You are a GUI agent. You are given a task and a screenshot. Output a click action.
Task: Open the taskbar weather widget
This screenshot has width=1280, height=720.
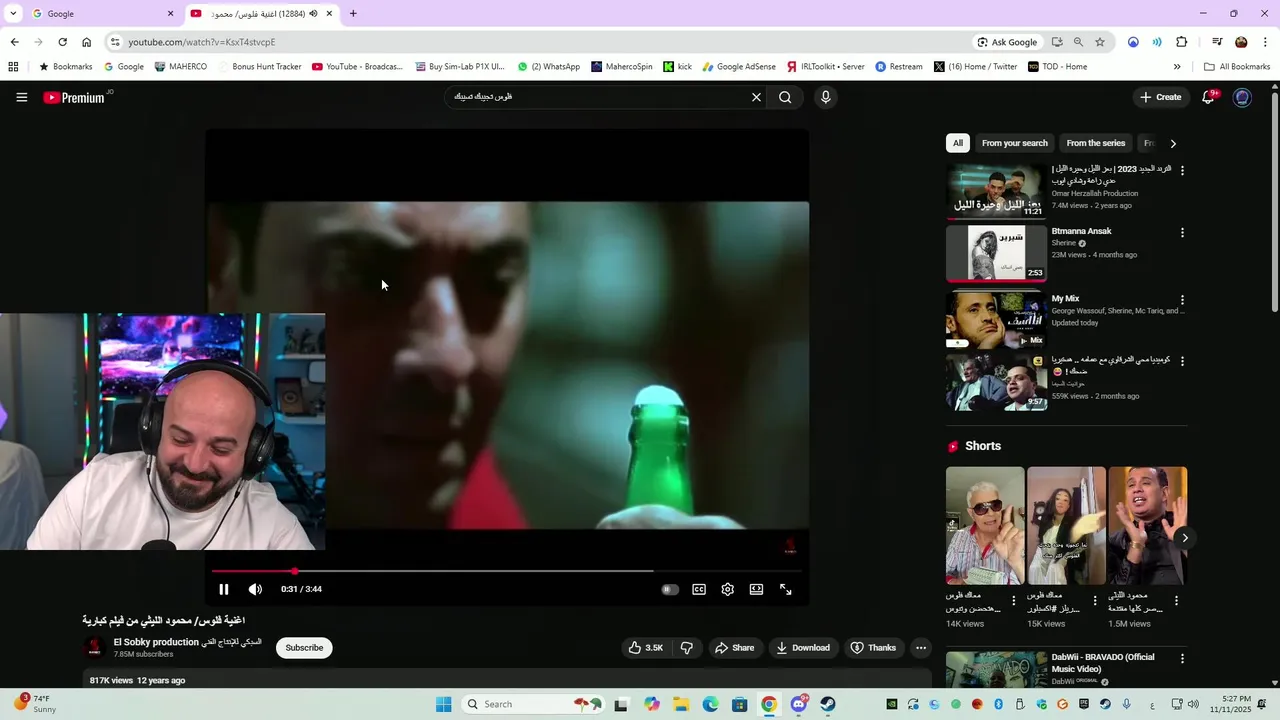click(x=36, y=704)
